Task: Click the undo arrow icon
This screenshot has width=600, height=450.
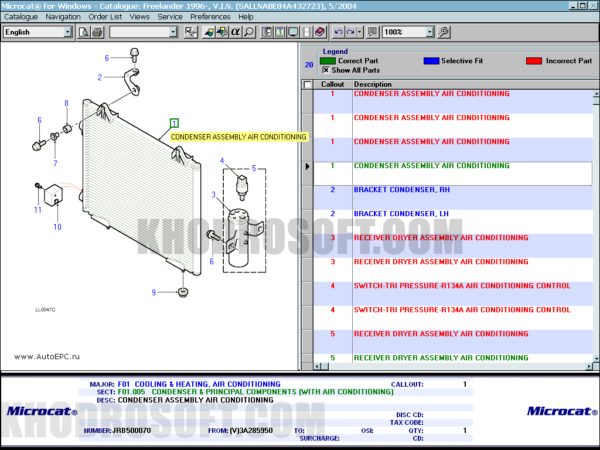Action: pyautogui.click(x=338, y=32)
